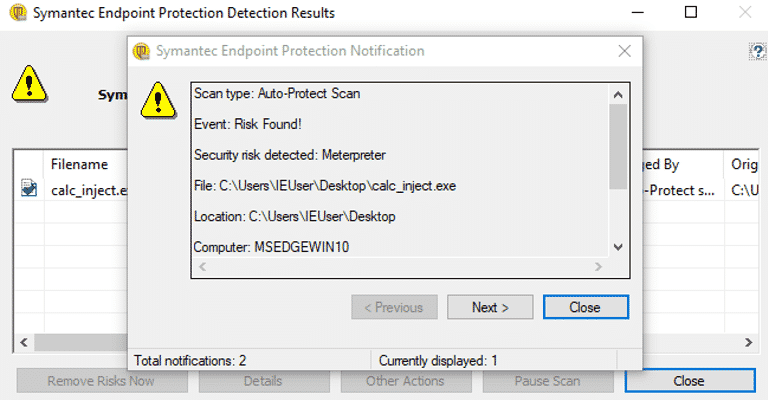768x400 pixels.
Task: Click the large warning icon in Detection Results window
Action: tap(29, 82)
